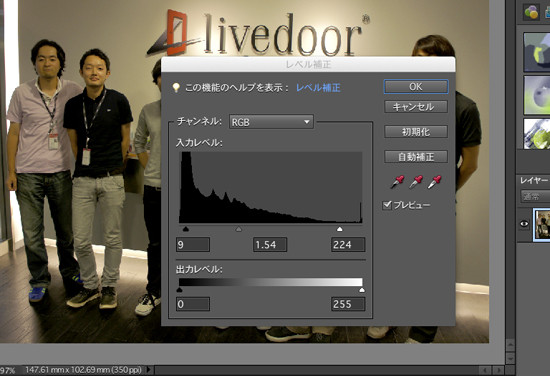Click the output white slider handle
This screenshot has height=376, width=550.
tap(362, 290)
